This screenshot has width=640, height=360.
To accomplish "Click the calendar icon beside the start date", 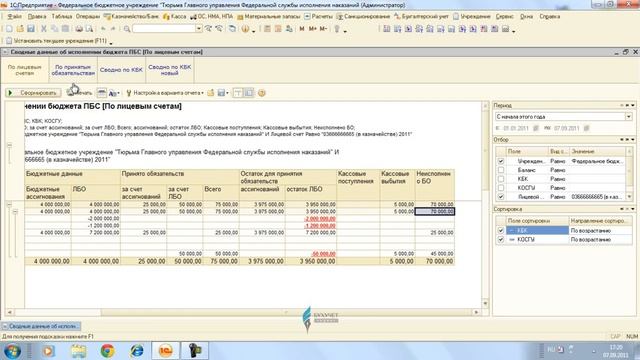I will tap(536, 128).
